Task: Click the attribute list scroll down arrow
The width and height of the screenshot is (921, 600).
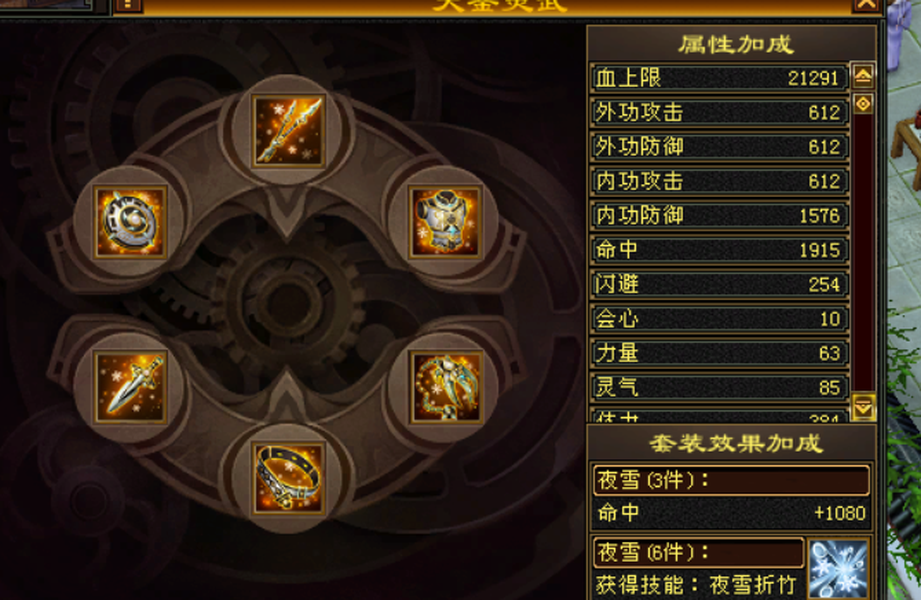Action: 863,407
